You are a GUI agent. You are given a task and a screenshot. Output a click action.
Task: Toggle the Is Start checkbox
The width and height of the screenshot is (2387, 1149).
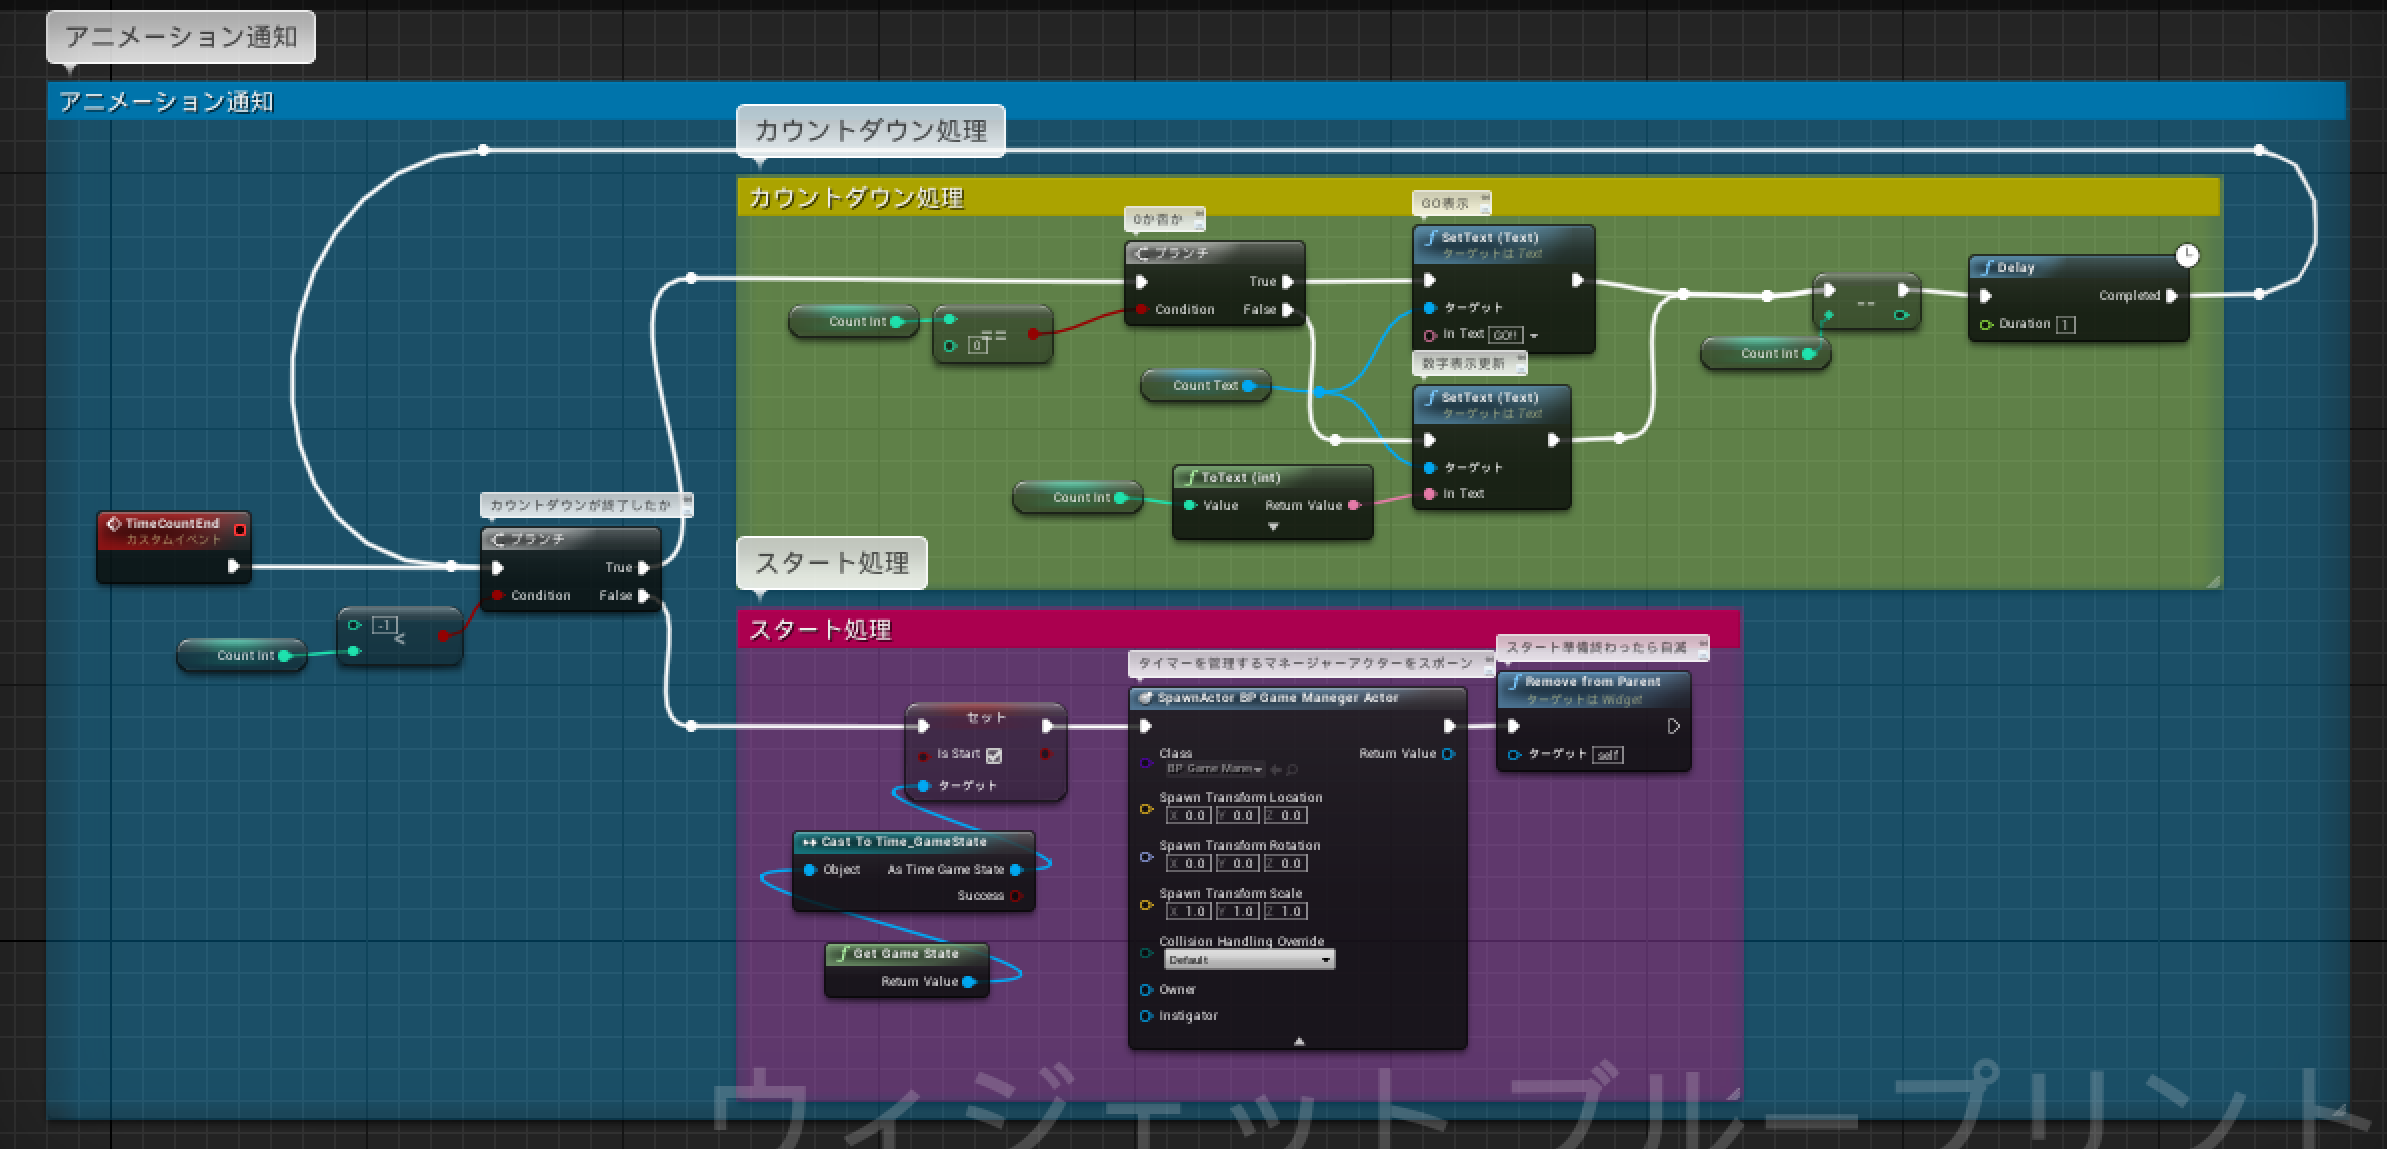pyautogui.click(x=994, y=756)
